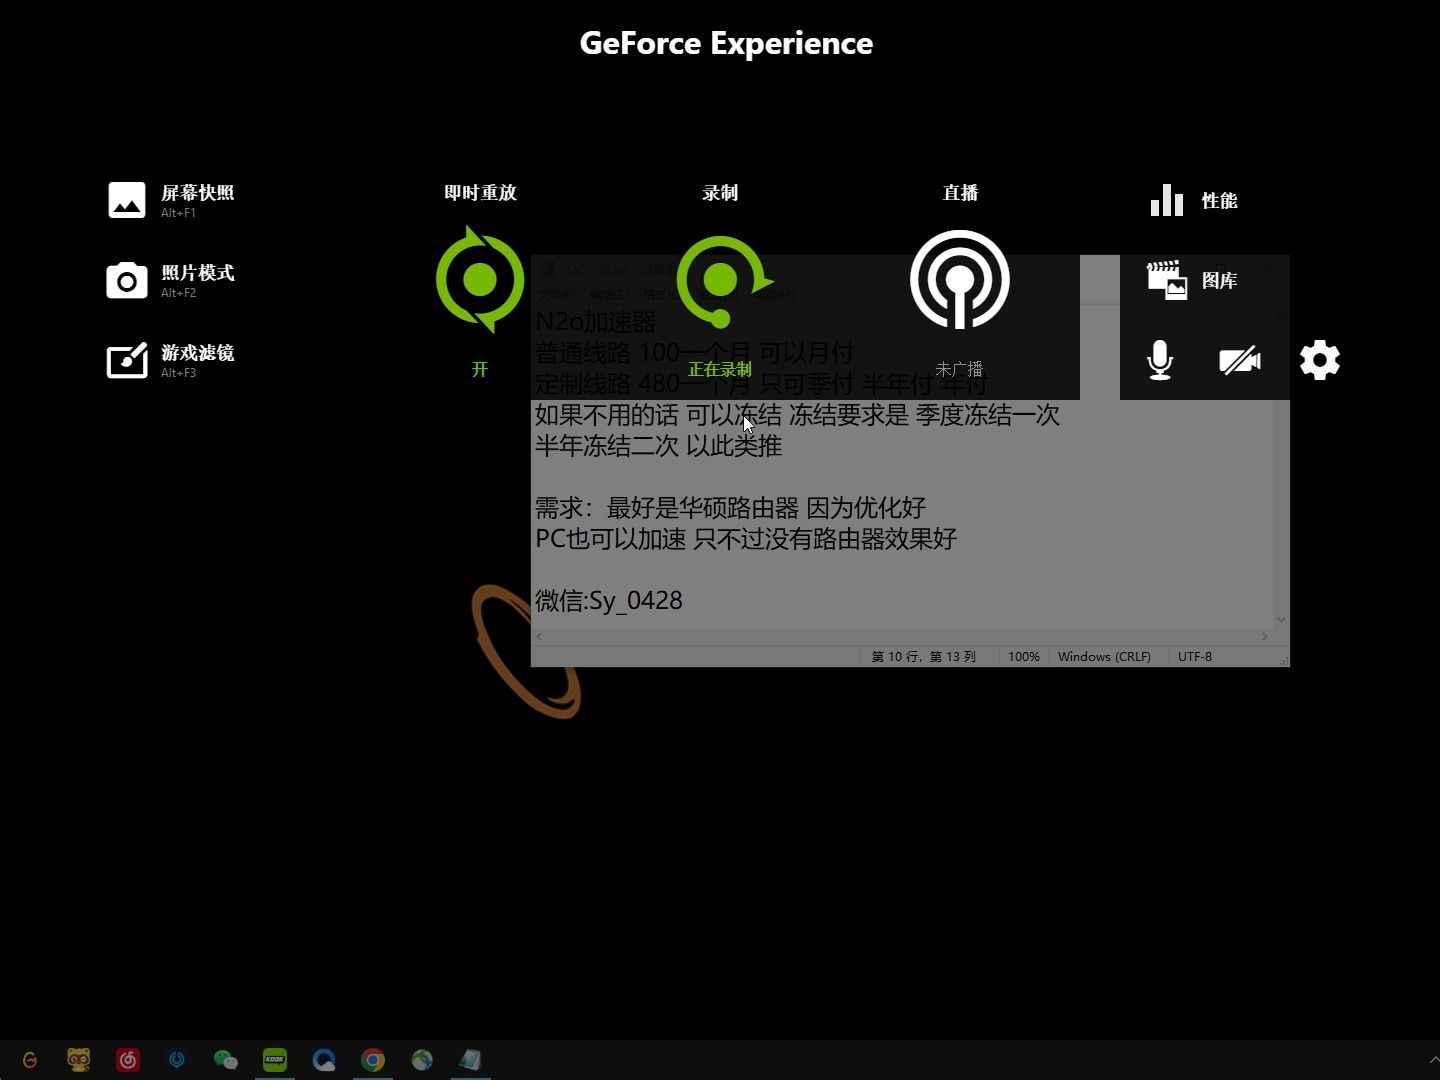Open 游戏滤镜 filter icon
Screen dimensions: 1440x1080
click(x=127, y=360)
